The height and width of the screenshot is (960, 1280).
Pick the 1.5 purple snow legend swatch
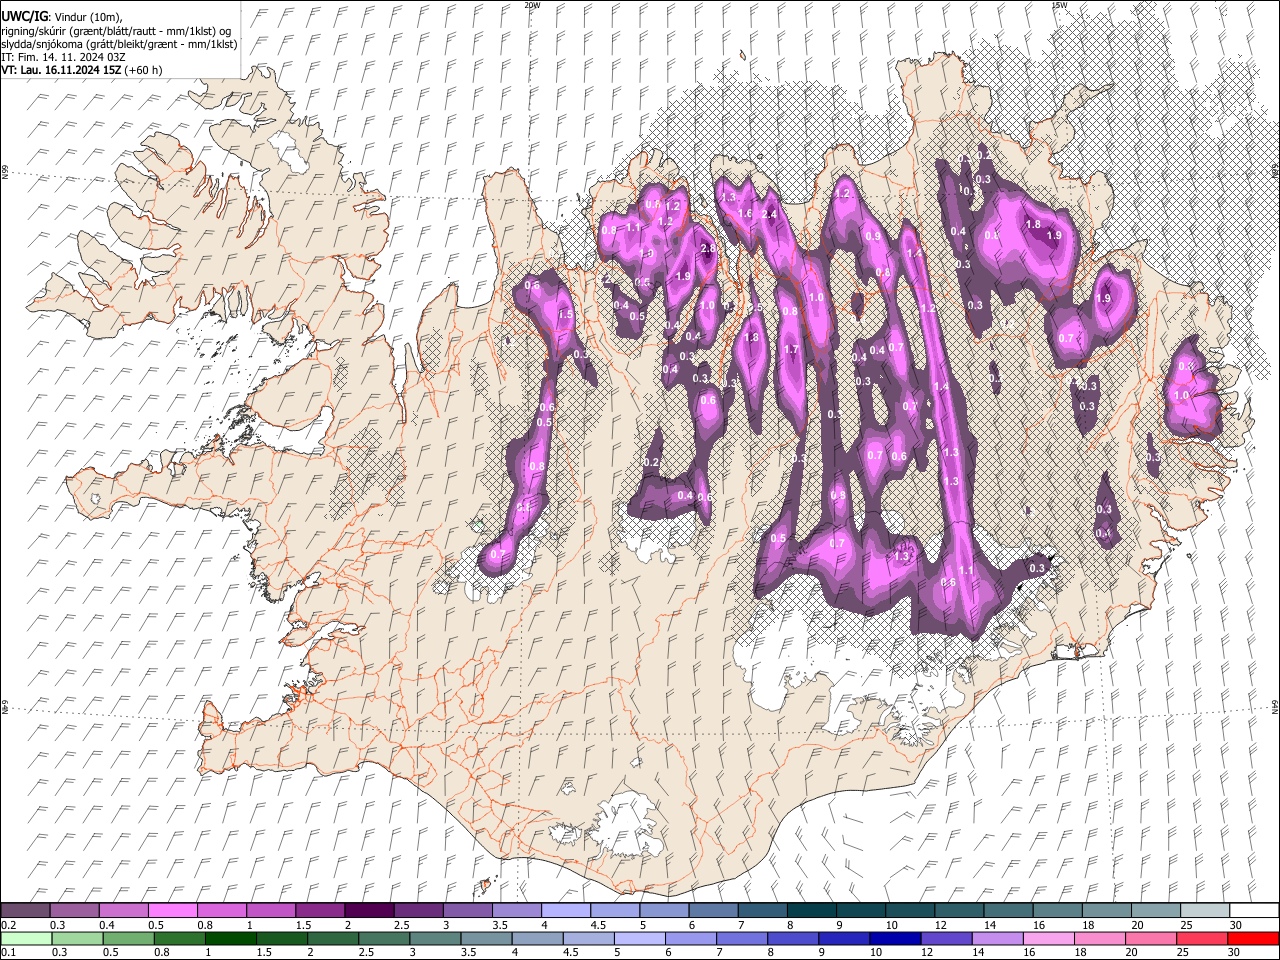pos(320,910)
